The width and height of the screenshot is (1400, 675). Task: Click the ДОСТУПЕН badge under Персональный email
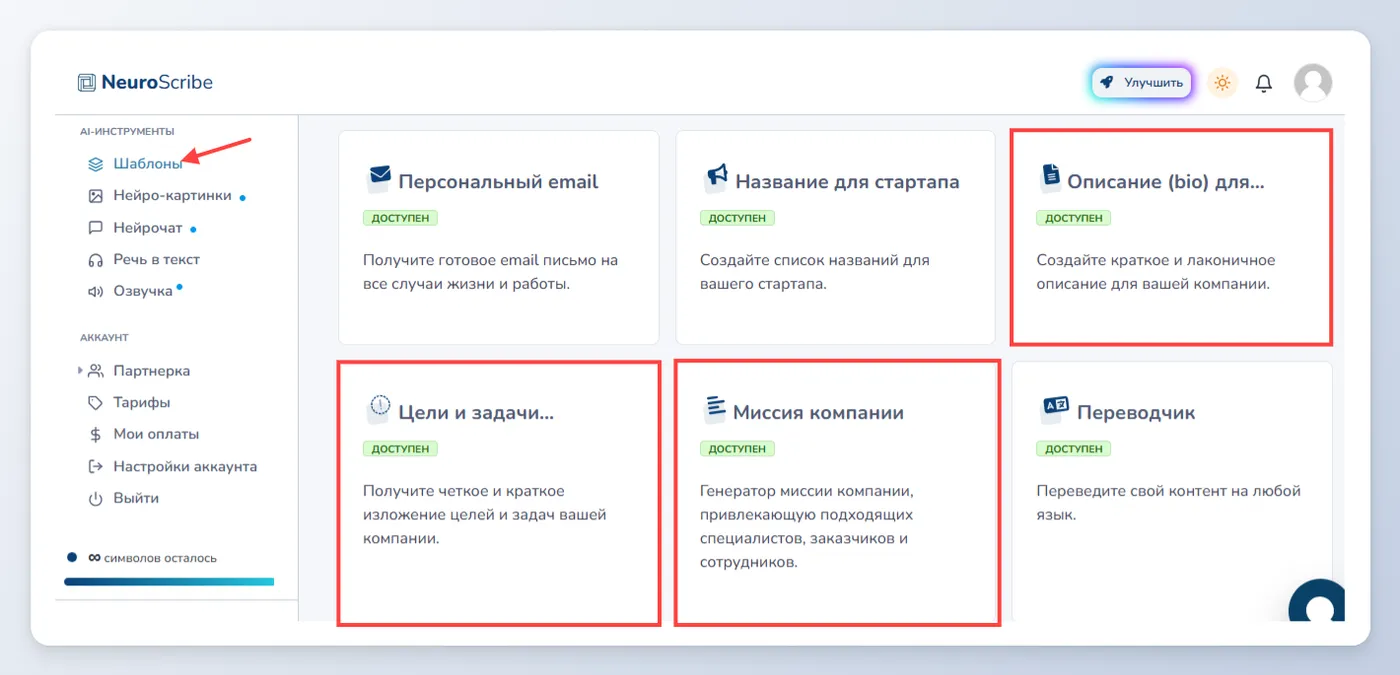(x=400, y=218)
